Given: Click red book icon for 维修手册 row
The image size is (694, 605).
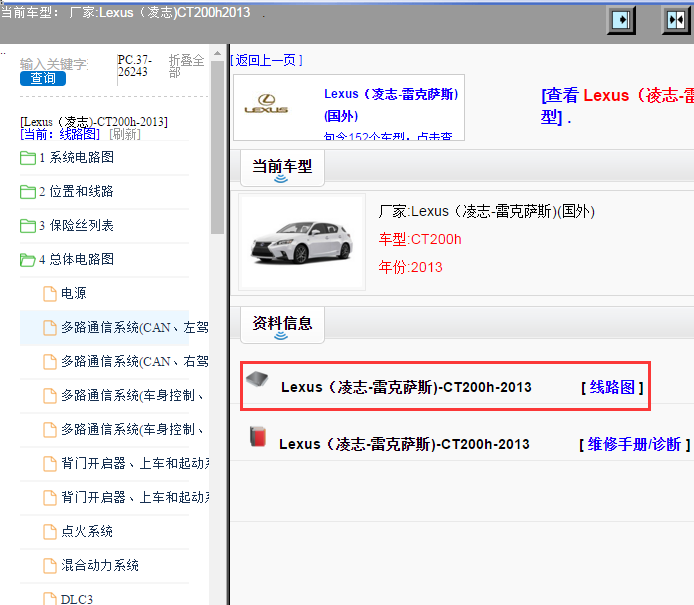Looking at the screenshot, I should pos(258,436).
